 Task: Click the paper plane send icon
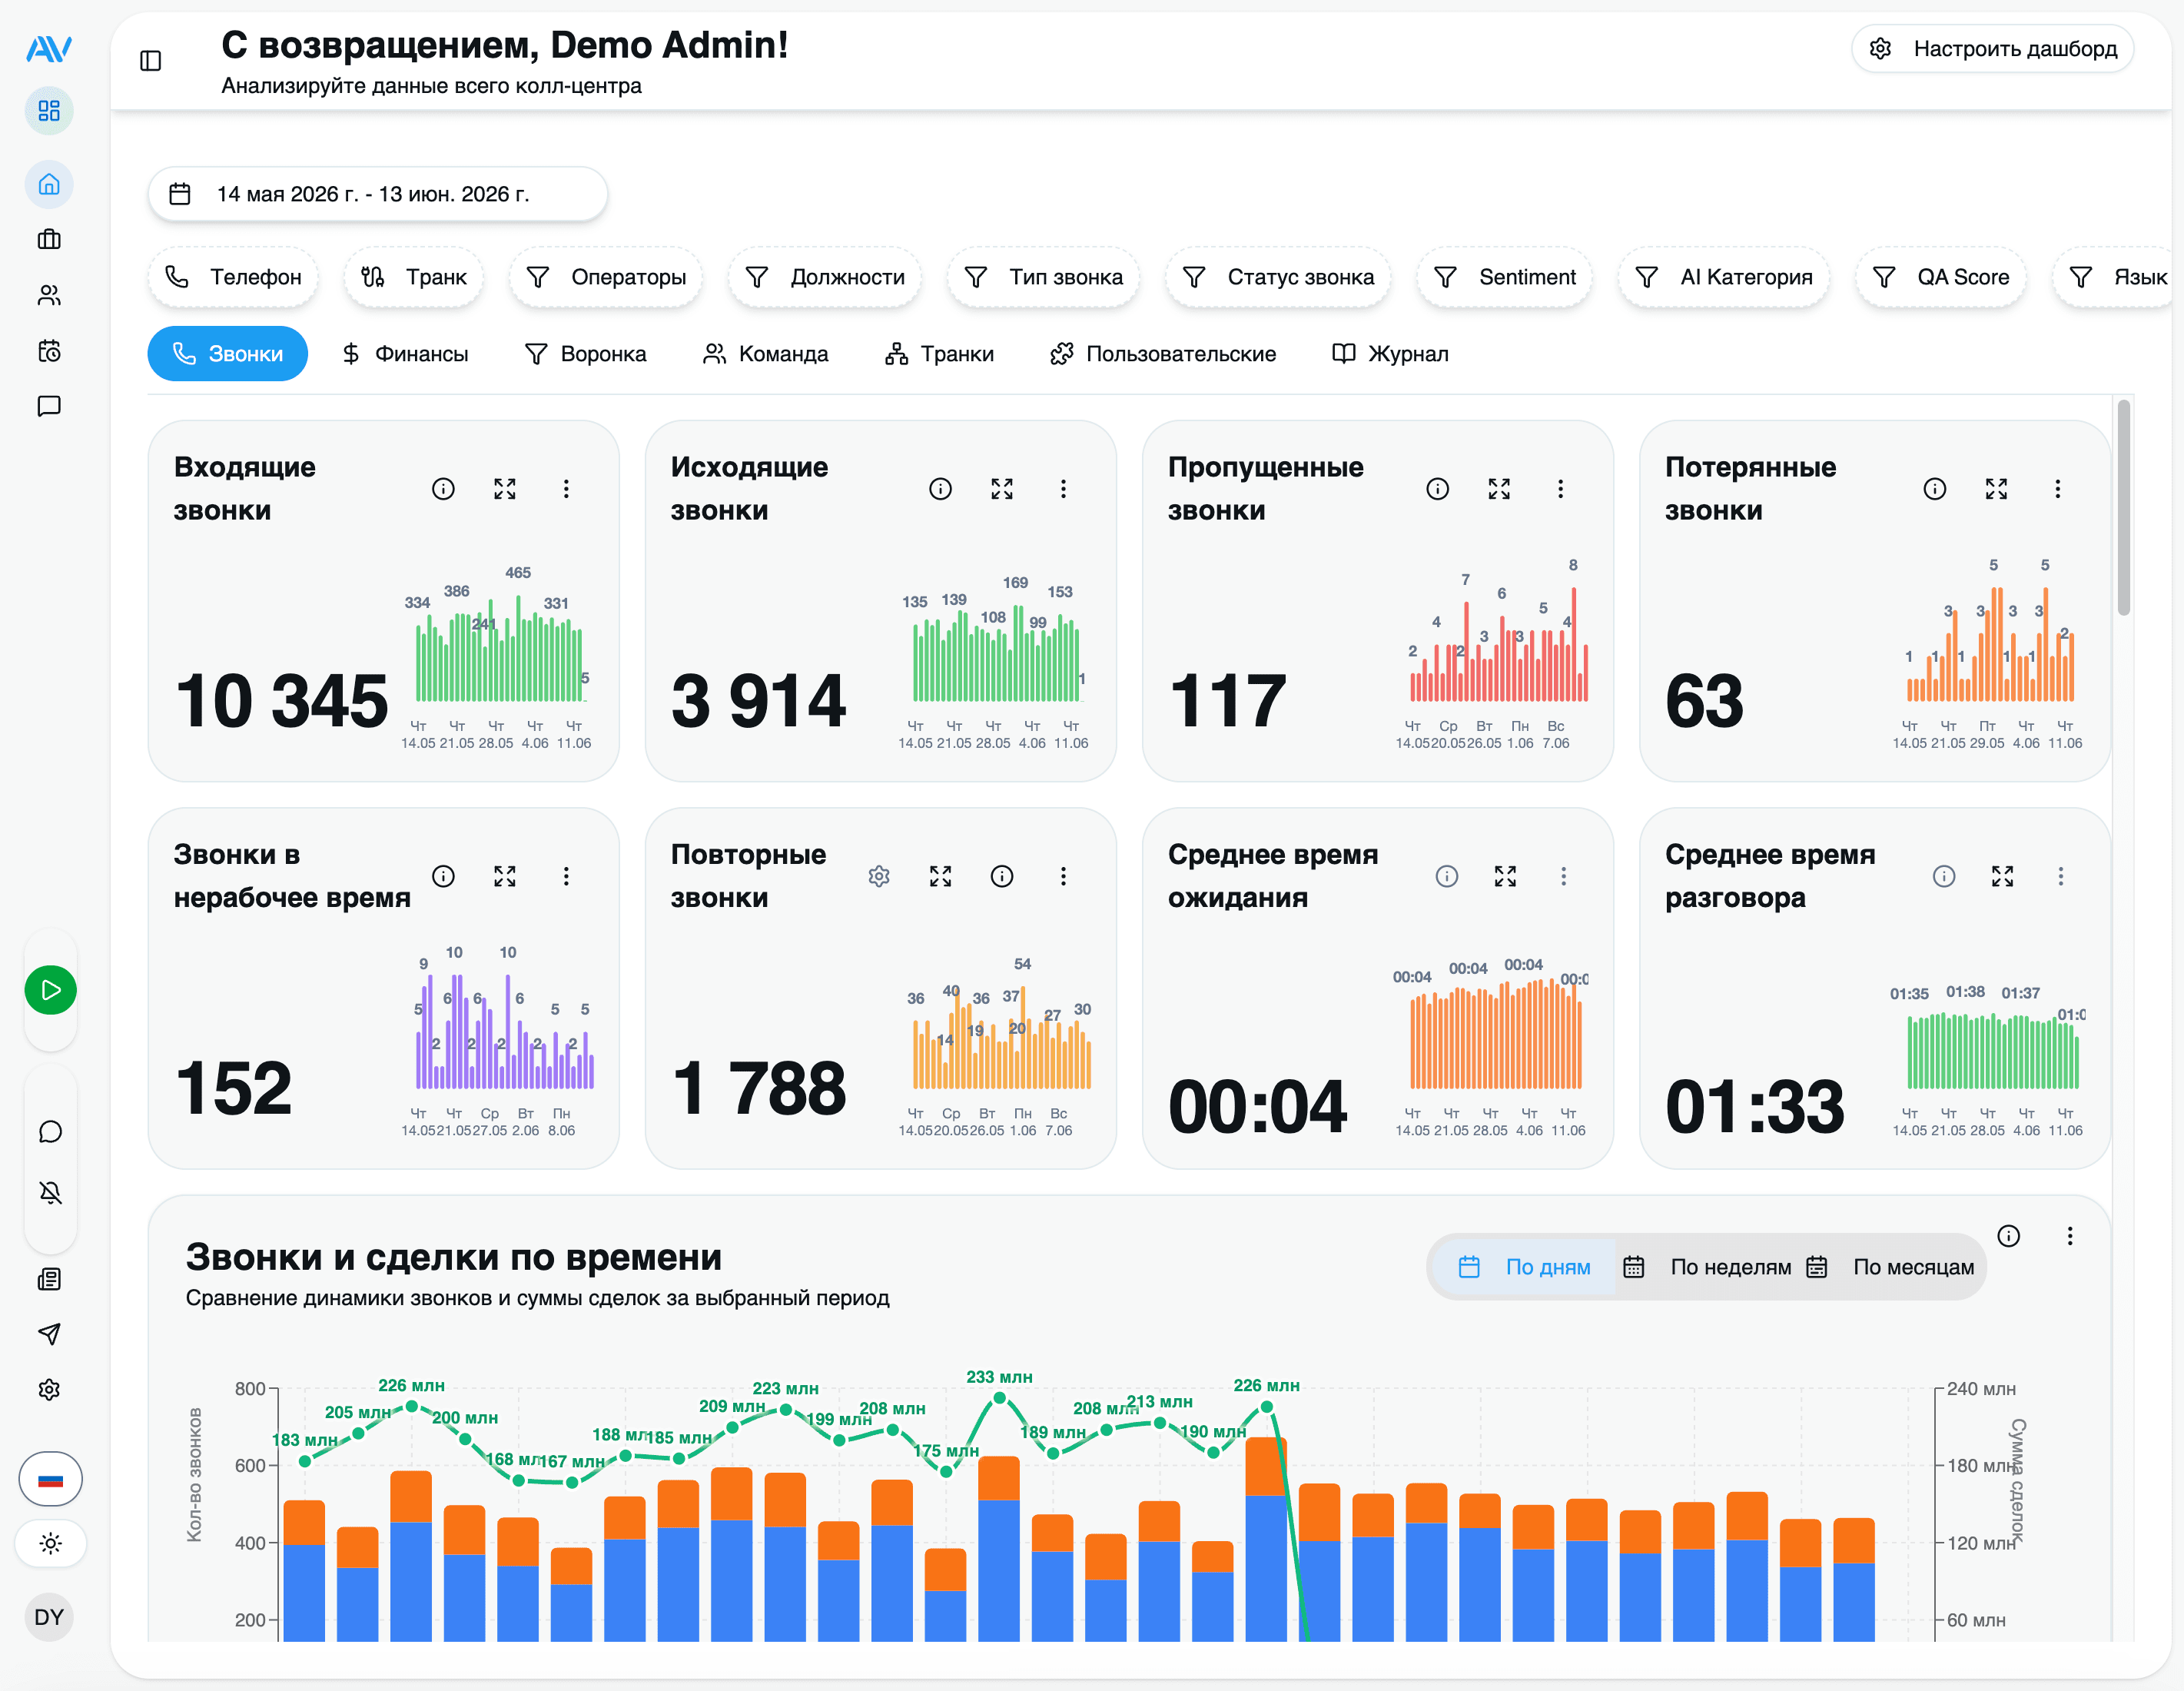49,1334
